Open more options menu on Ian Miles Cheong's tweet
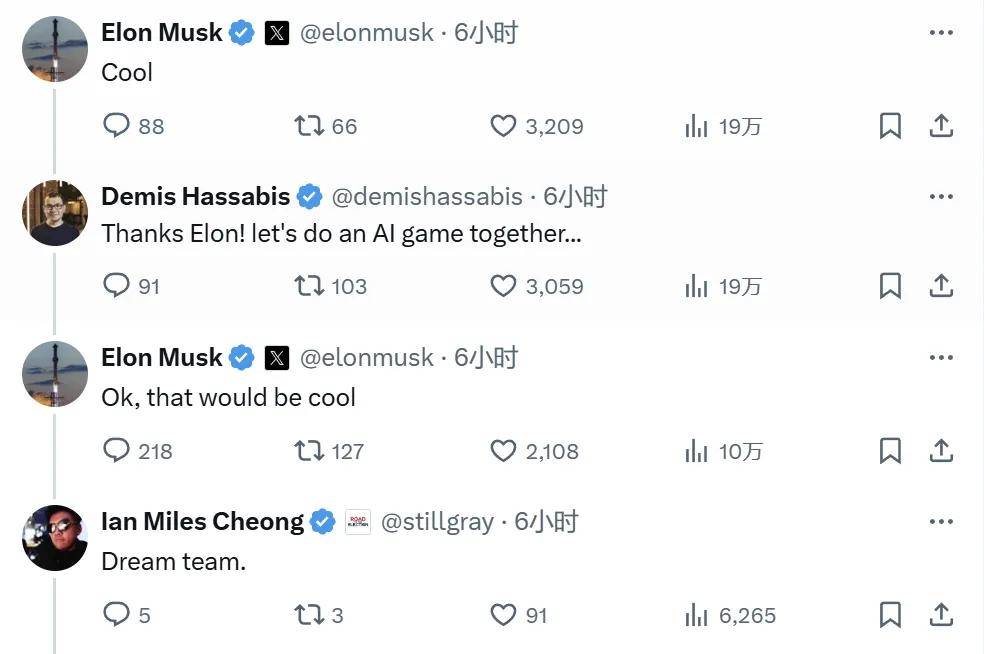The height and width of the screenshot is (654, 984). coord(941,522)
